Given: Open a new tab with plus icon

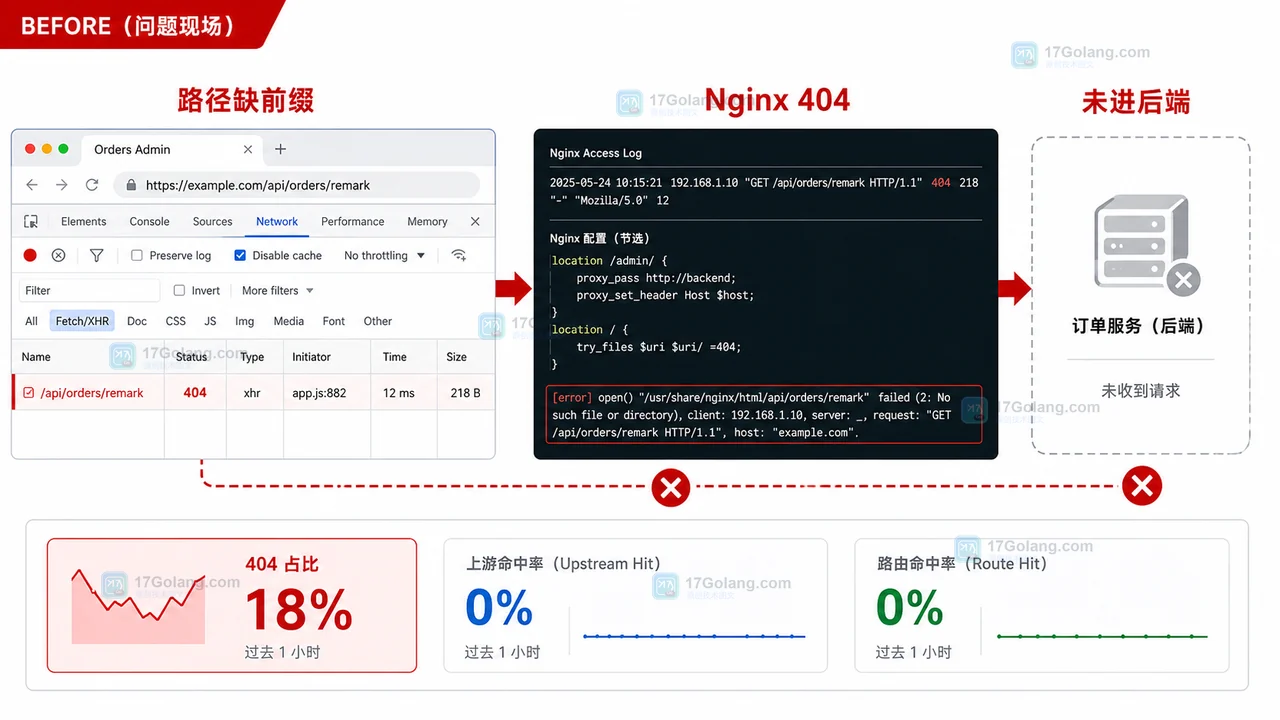Looking at the screenshot, I should [x=280, y=149].
